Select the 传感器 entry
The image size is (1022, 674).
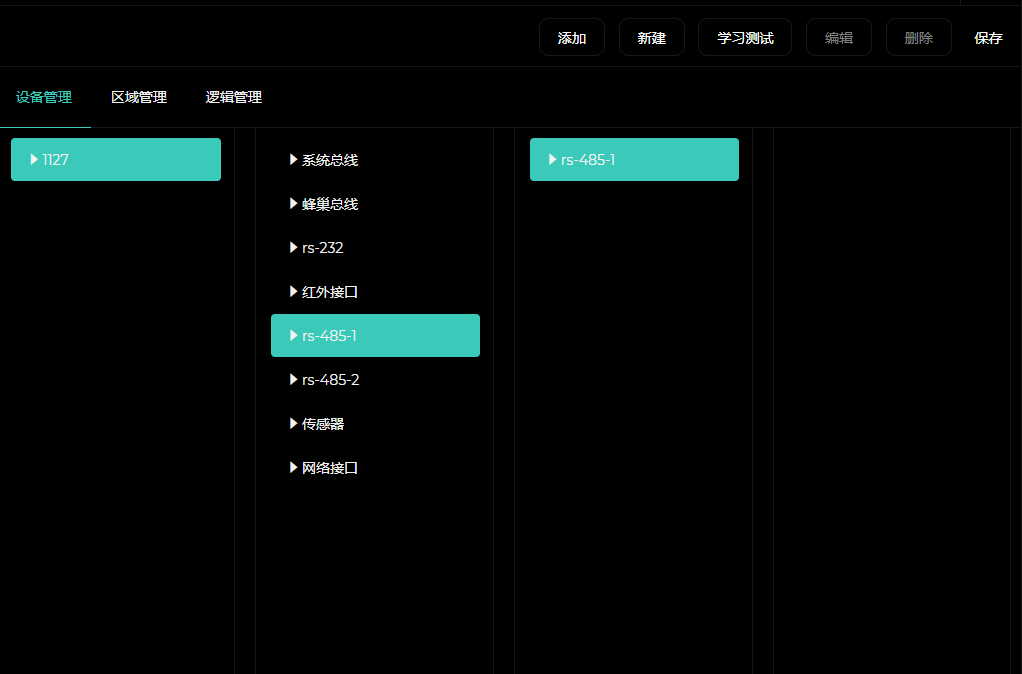(323, 424)
